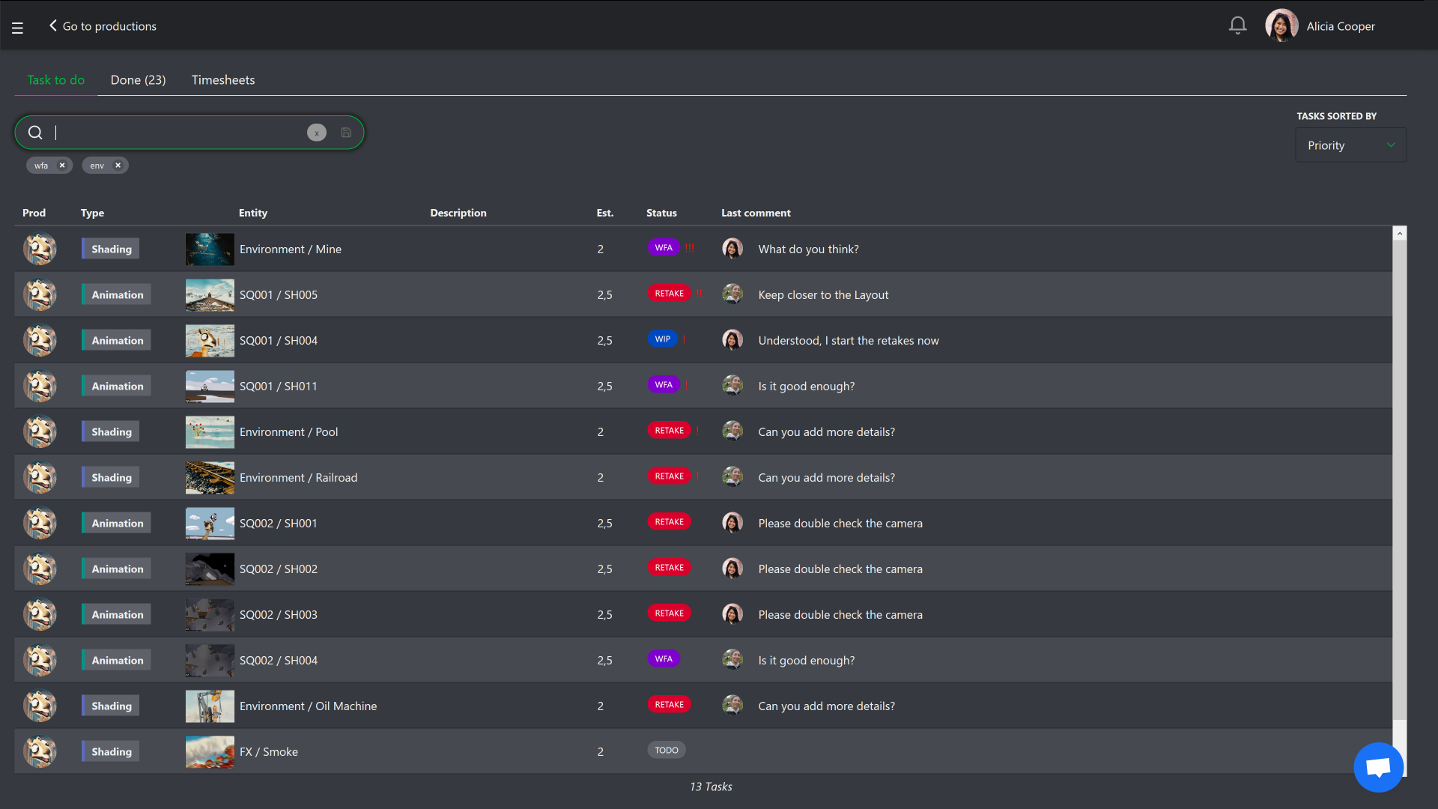
Task: Remove the env saved filter tag
Action: click(x=118, y=166)
